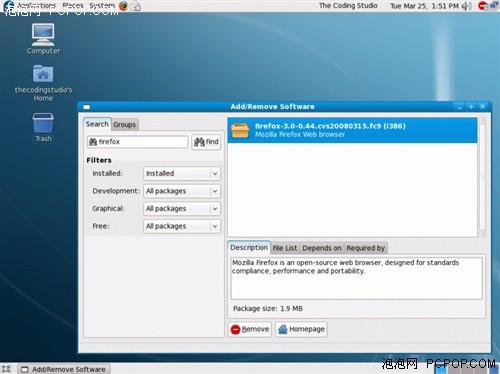
Task: Launch Firefox from the top panel
Action: 123,6
